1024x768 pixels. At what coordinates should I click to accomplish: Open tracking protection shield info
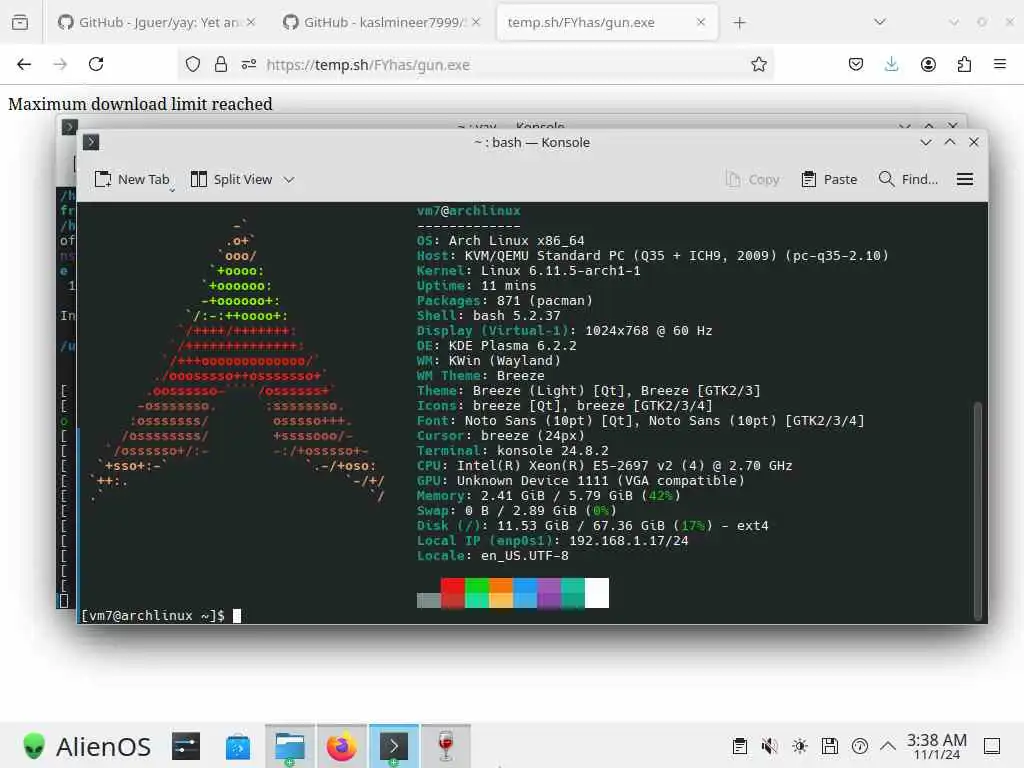193,64
